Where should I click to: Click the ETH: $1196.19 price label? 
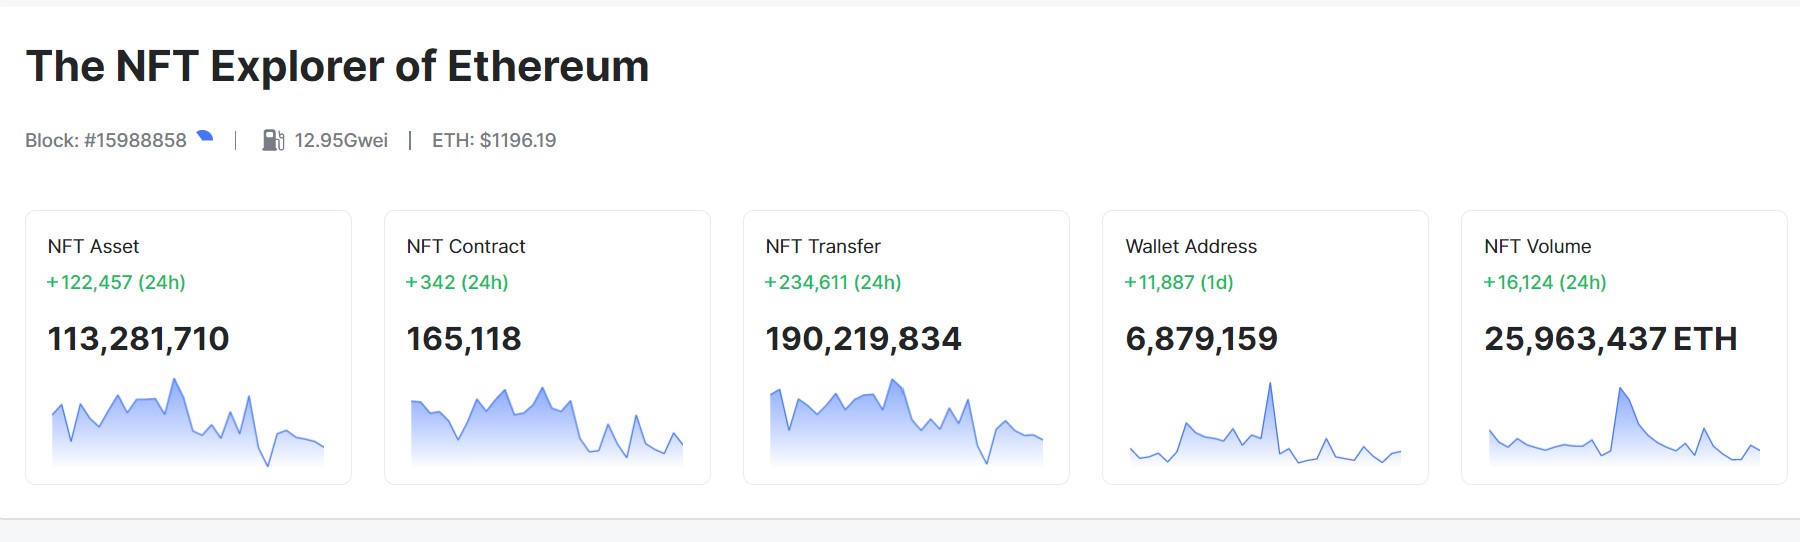[494, 140]
